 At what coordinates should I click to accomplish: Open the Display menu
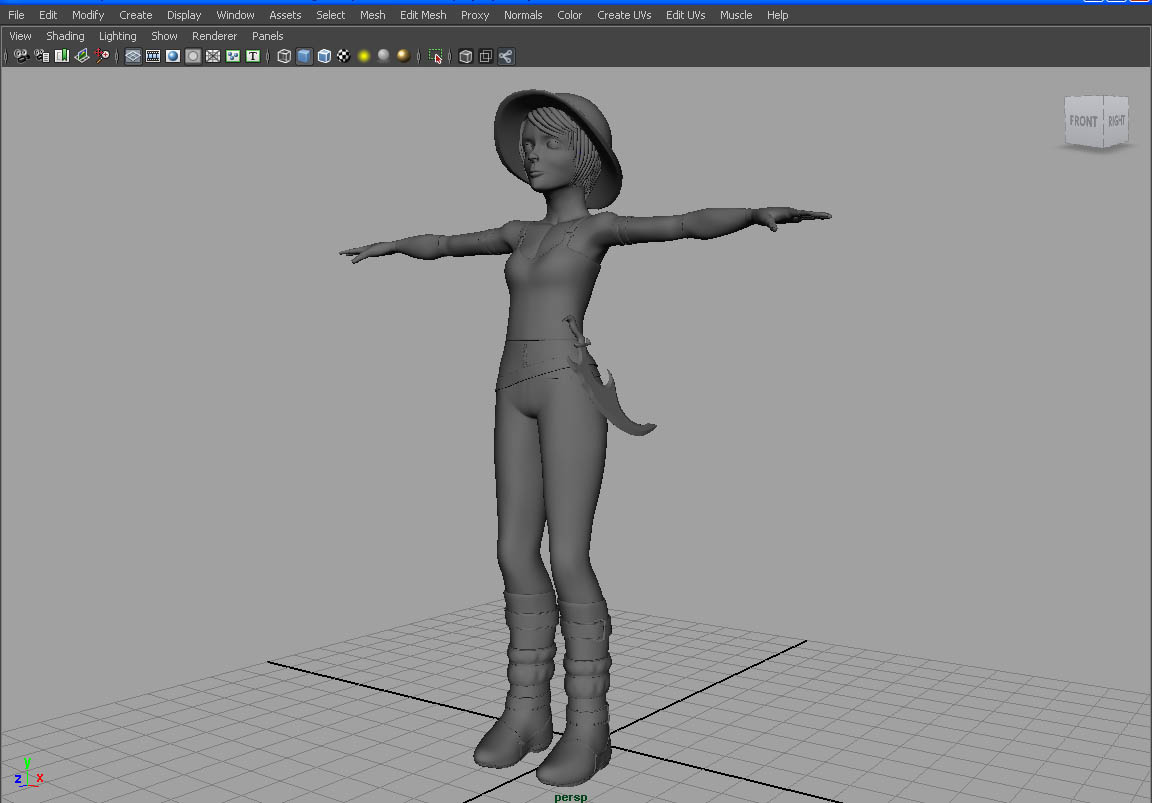click(x=184, y=15)
